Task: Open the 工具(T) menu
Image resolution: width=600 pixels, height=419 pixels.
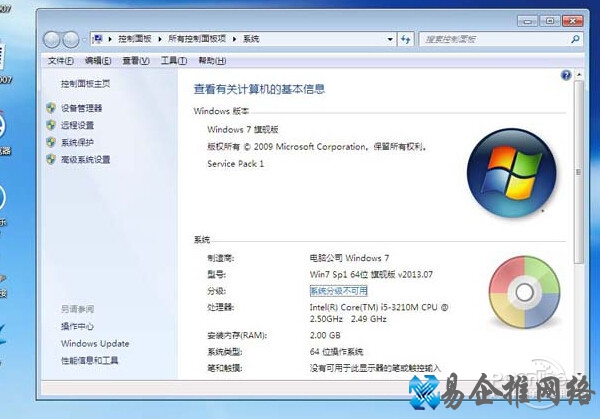Action: (174, 61)
